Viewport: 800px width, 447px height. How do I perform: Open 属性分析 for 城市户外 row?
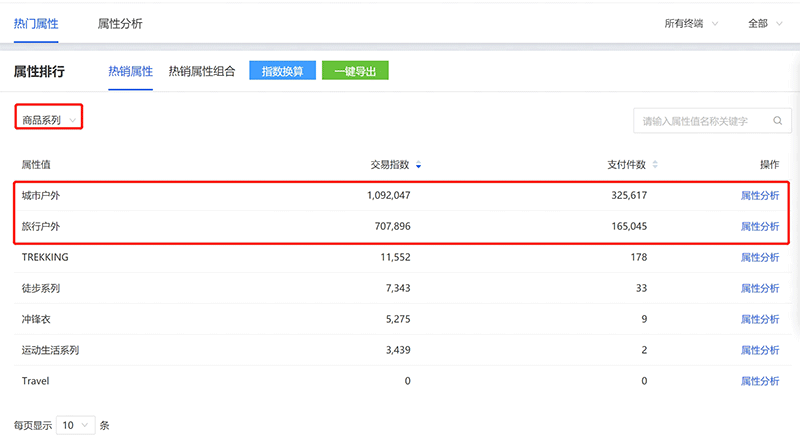(x=759, y=196)
